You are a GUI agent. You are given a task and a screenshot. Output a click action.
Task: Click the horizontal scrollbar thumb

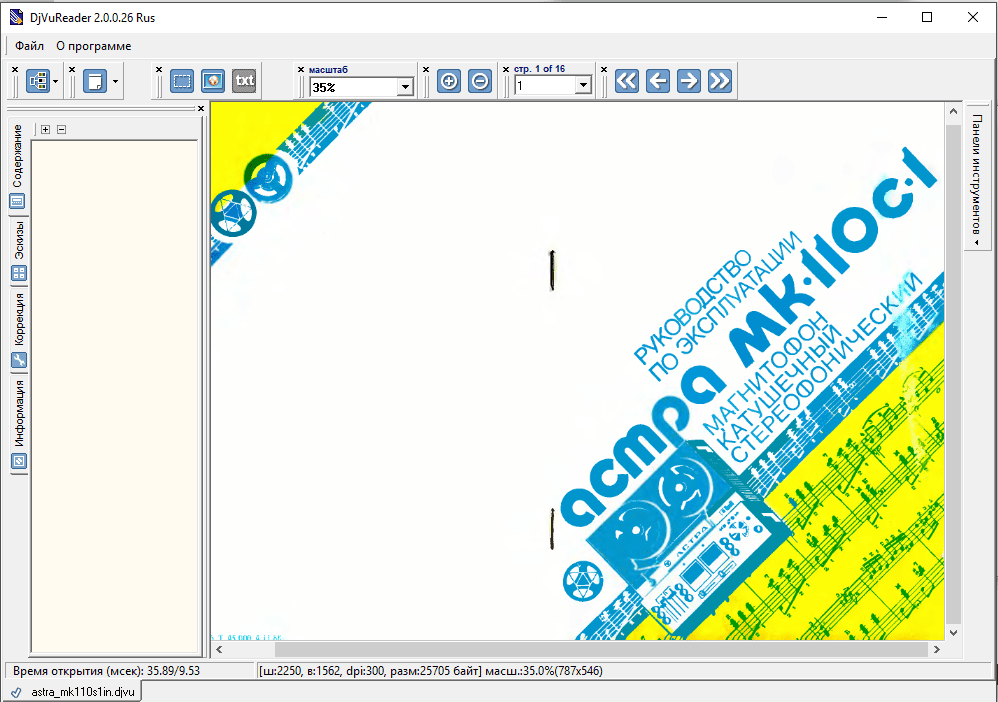pos(601,649)
